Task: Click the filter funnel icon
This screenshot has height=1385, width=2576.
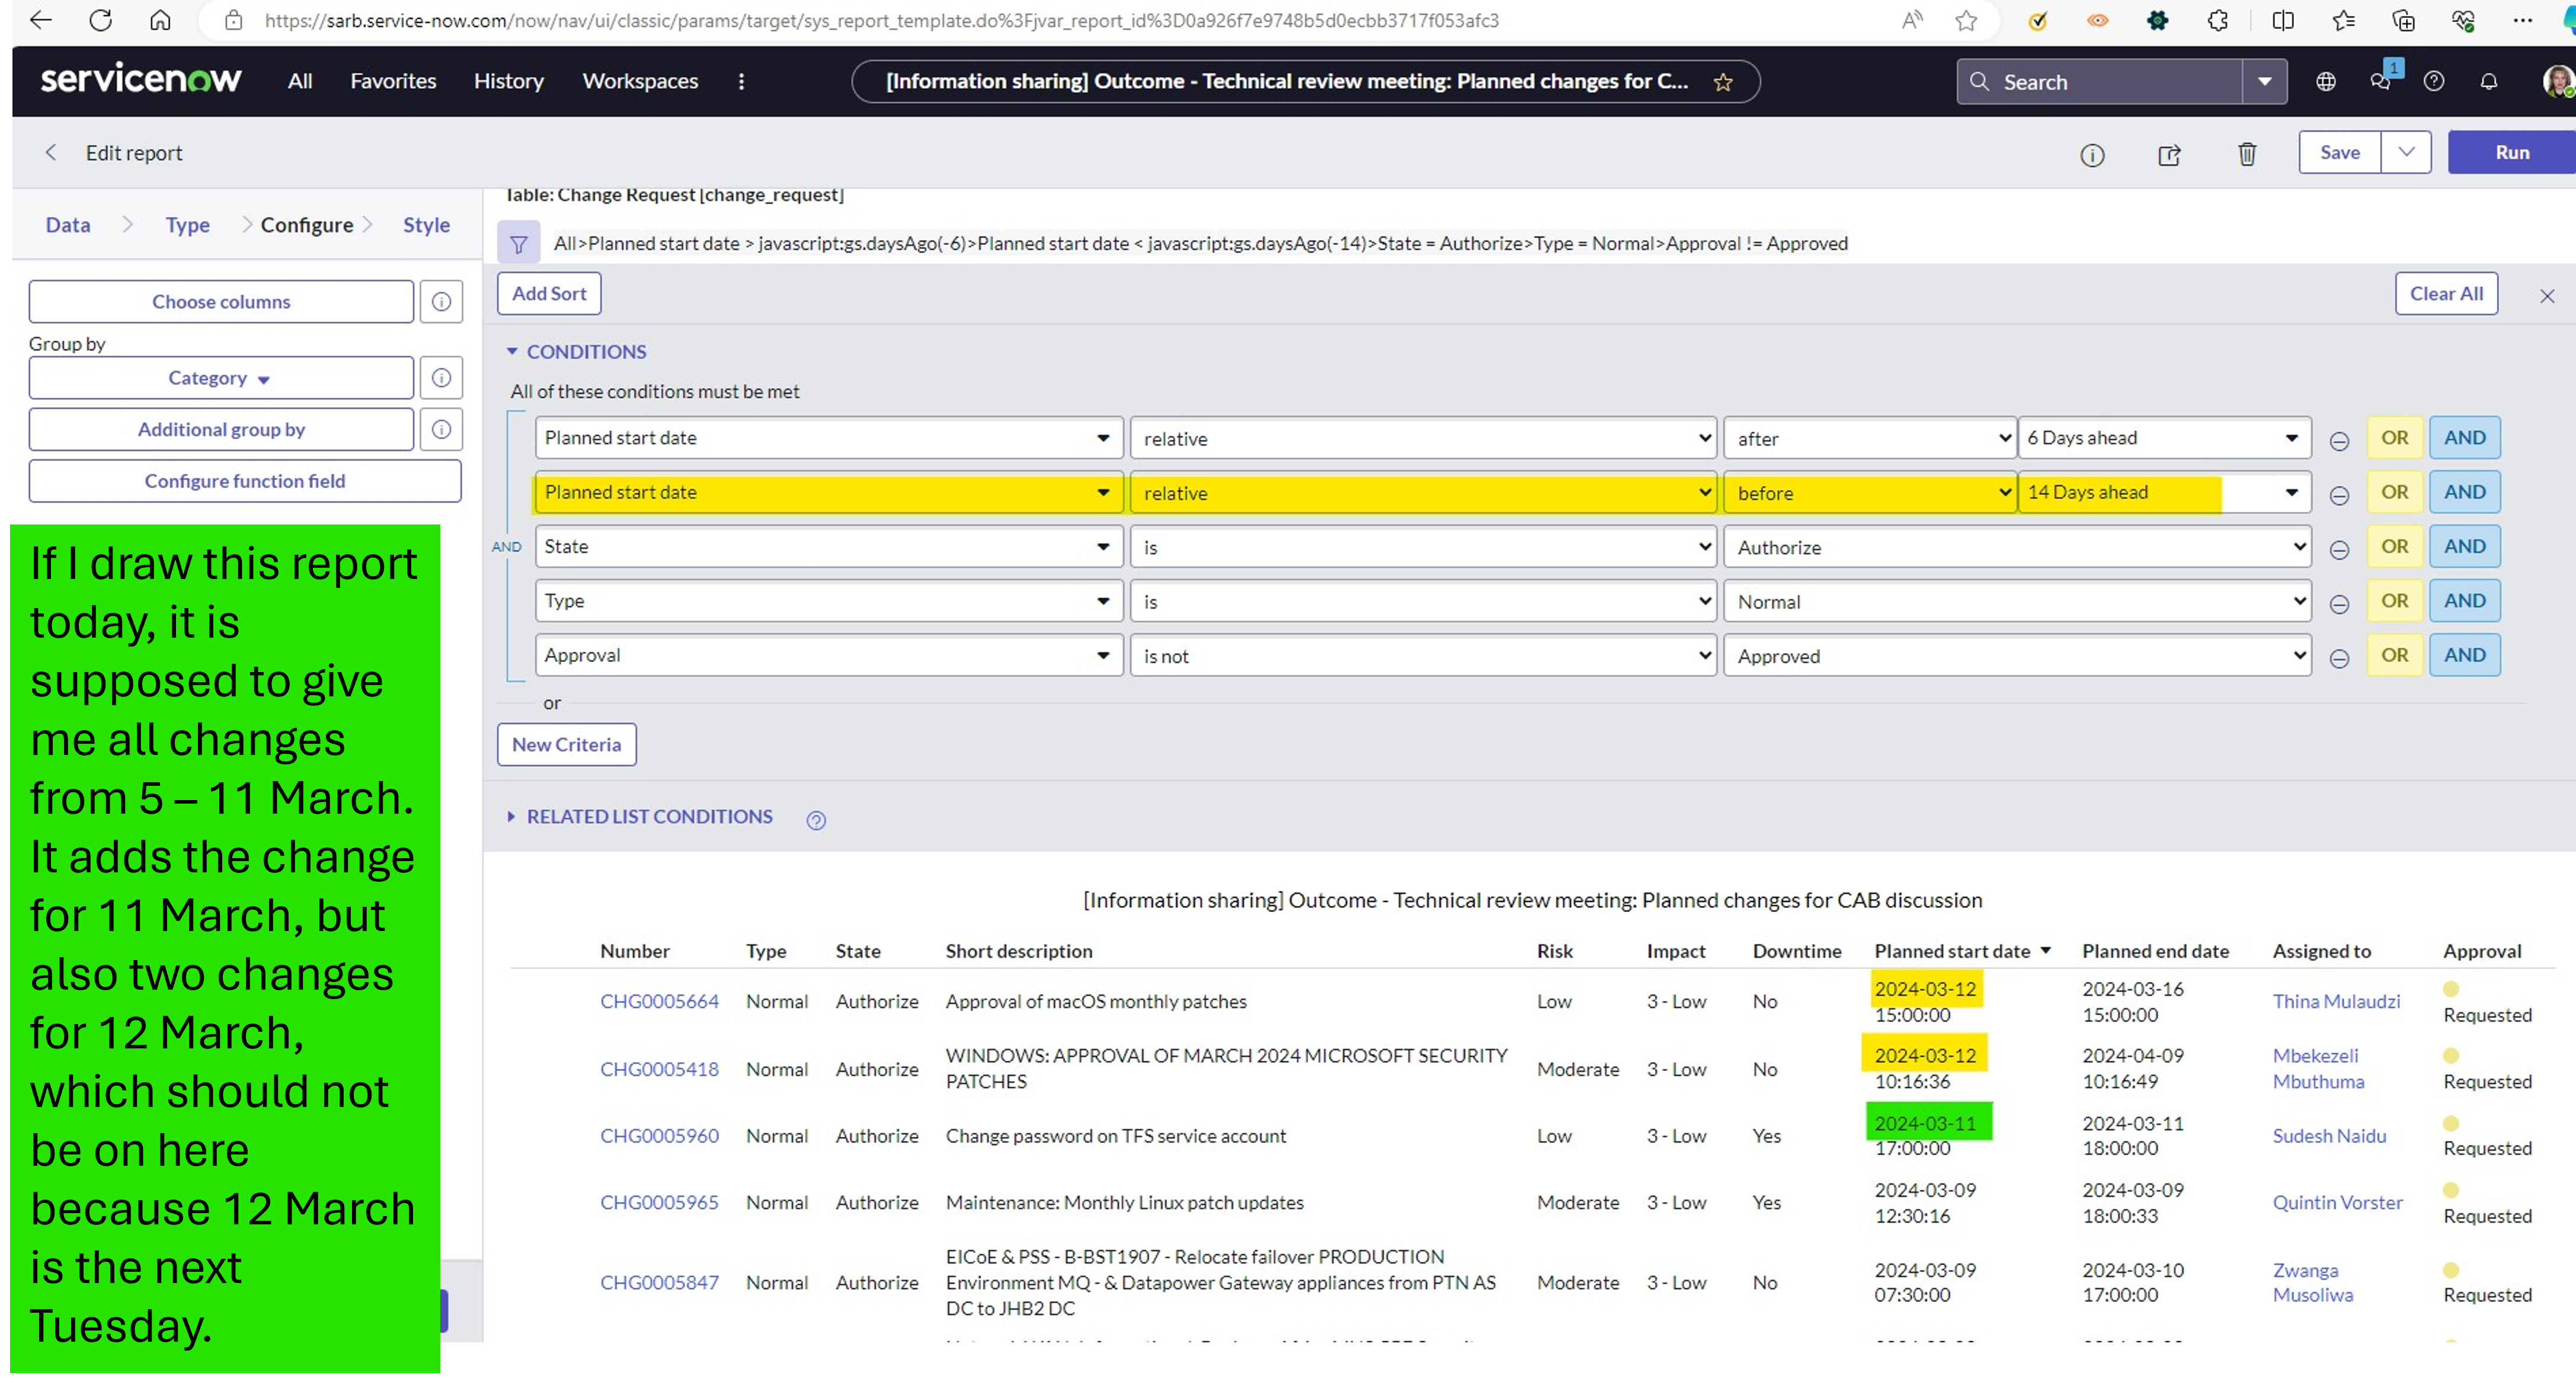Action: (x=519, y=244)
